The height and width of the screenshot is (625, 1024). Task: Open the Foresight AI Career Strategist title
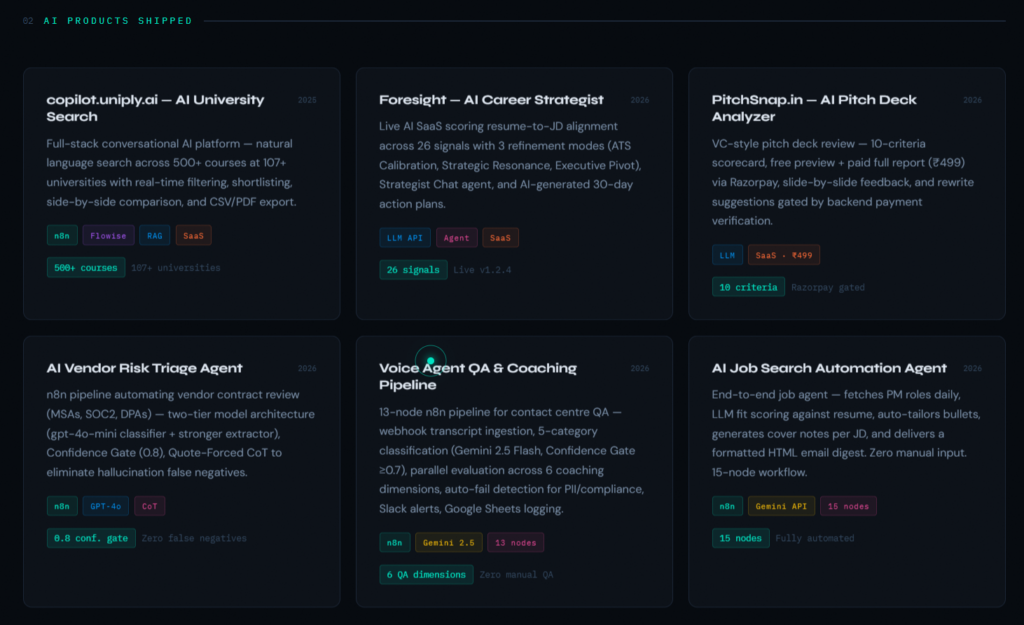(x=491, y=100)
